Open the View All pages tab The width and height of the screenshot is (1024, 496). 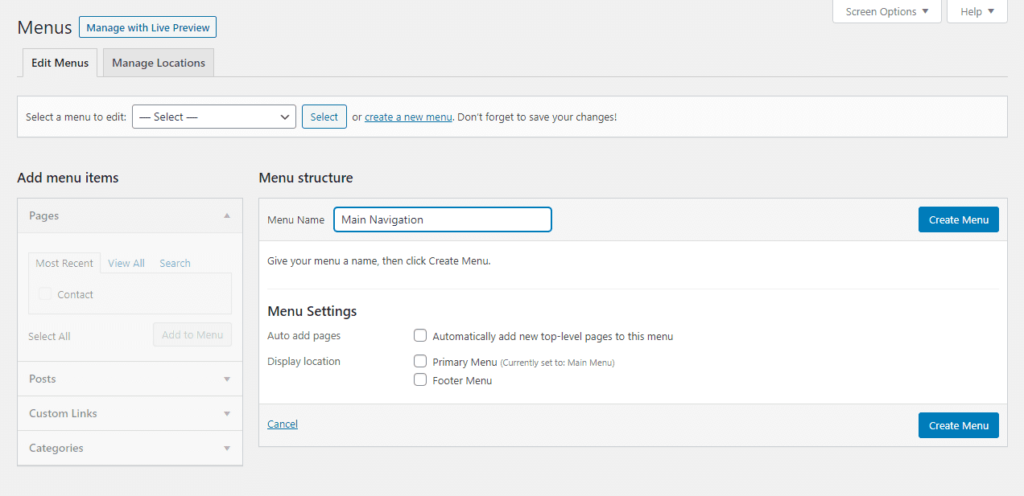(x=126, y=263)
